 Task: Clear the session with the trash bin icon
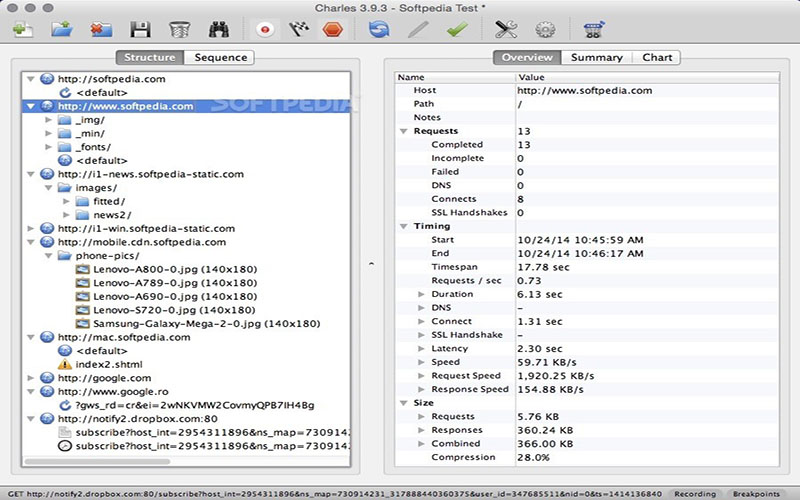179,29
